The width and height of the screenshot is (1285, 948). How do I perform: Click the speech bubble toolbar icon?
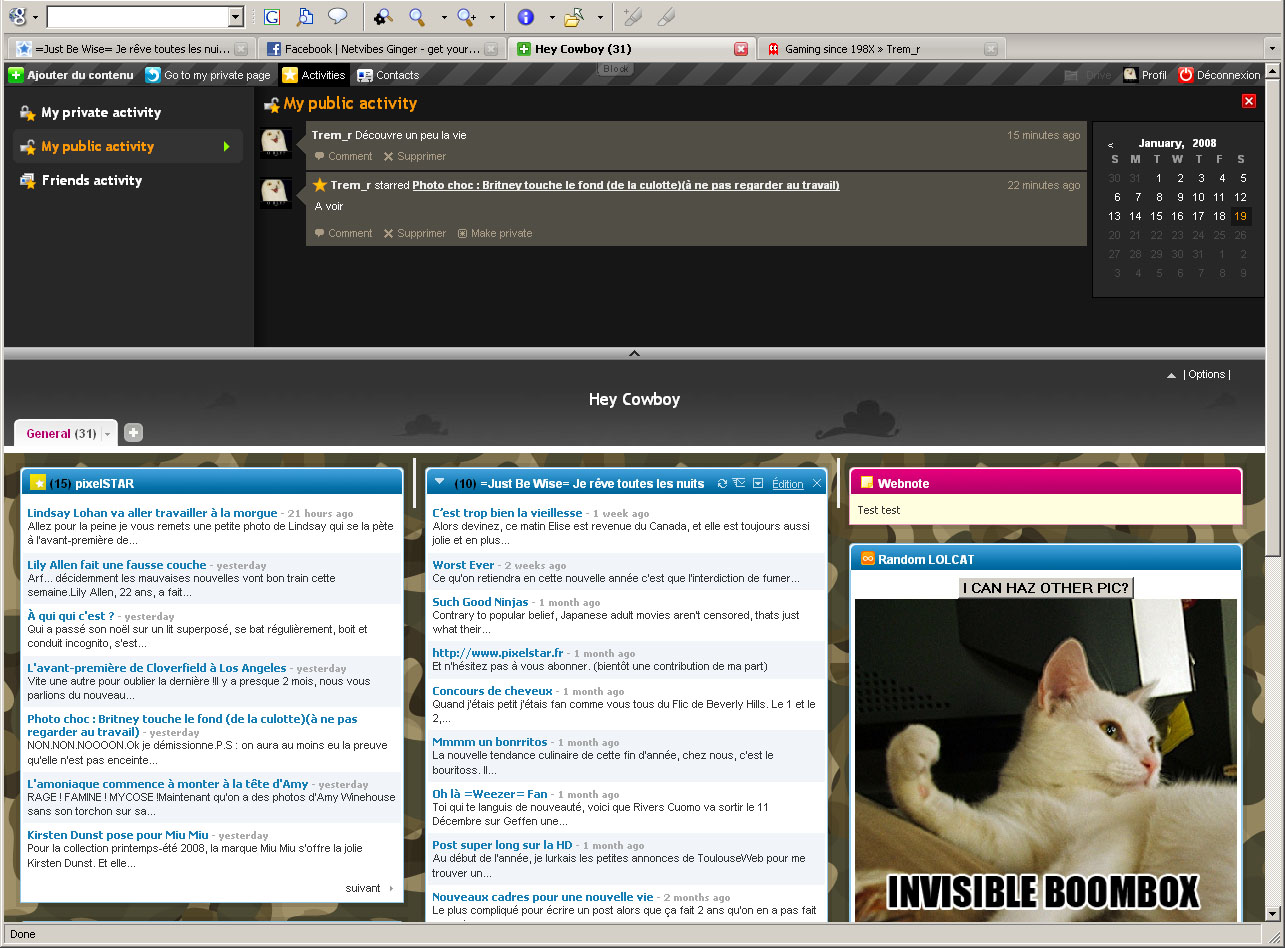coord(338,16)
